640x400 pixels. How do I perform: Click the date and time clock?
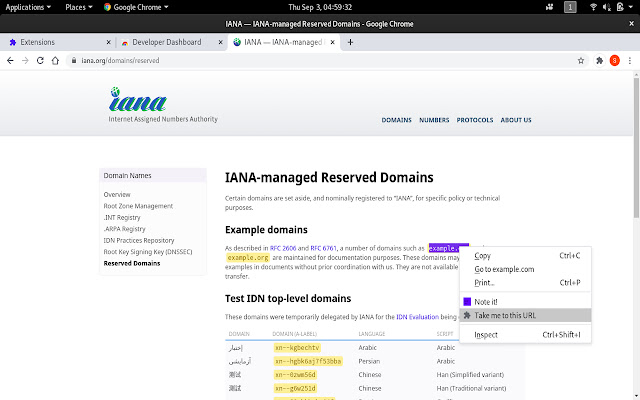pos(320,7)
